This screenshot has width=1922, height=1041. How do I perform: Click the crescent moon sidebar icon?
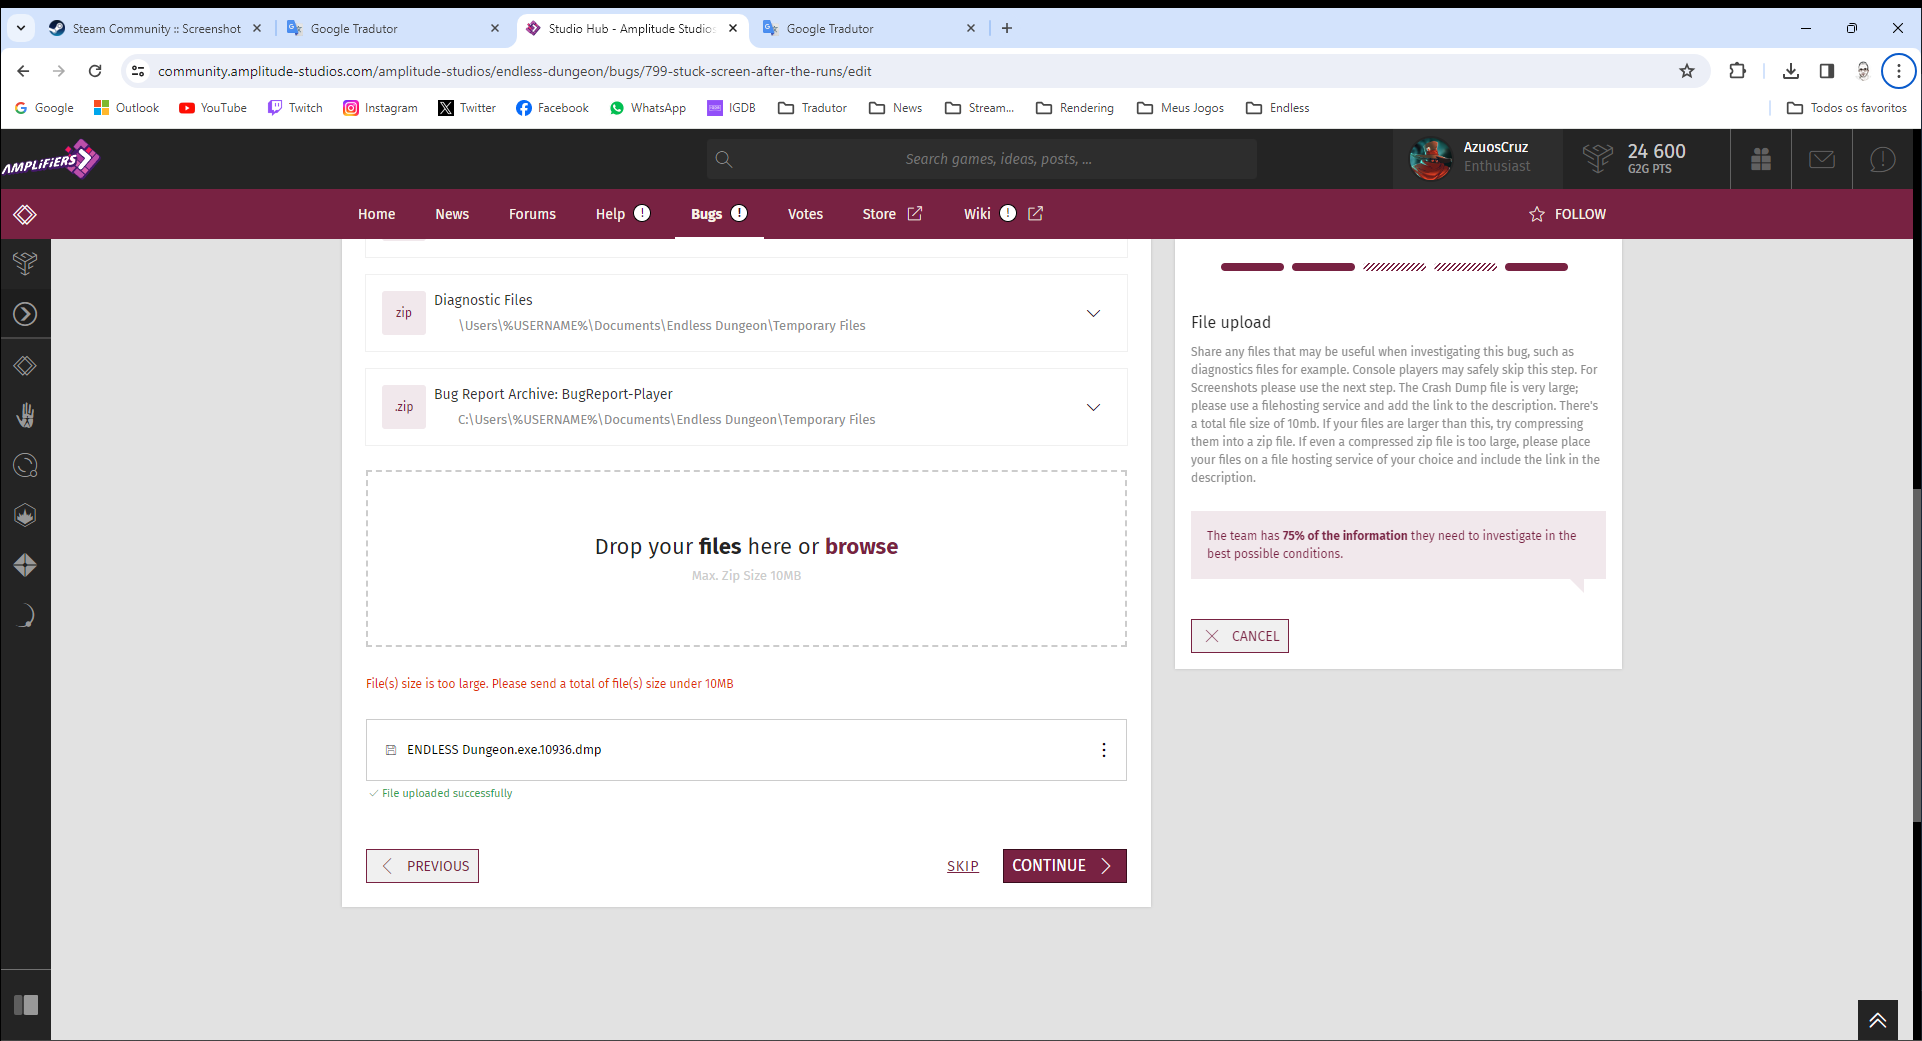click(x=27, y=615)
